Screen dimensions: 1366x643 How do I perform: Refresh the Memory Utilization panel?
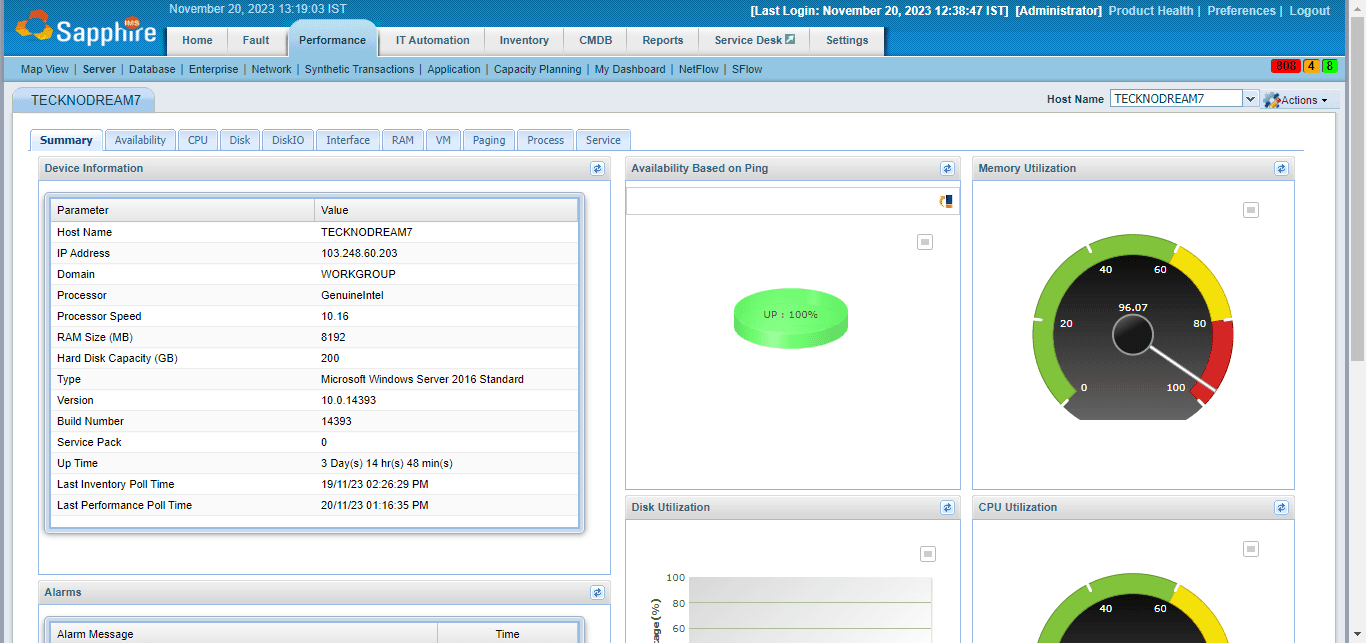(x=1281, y=169)
